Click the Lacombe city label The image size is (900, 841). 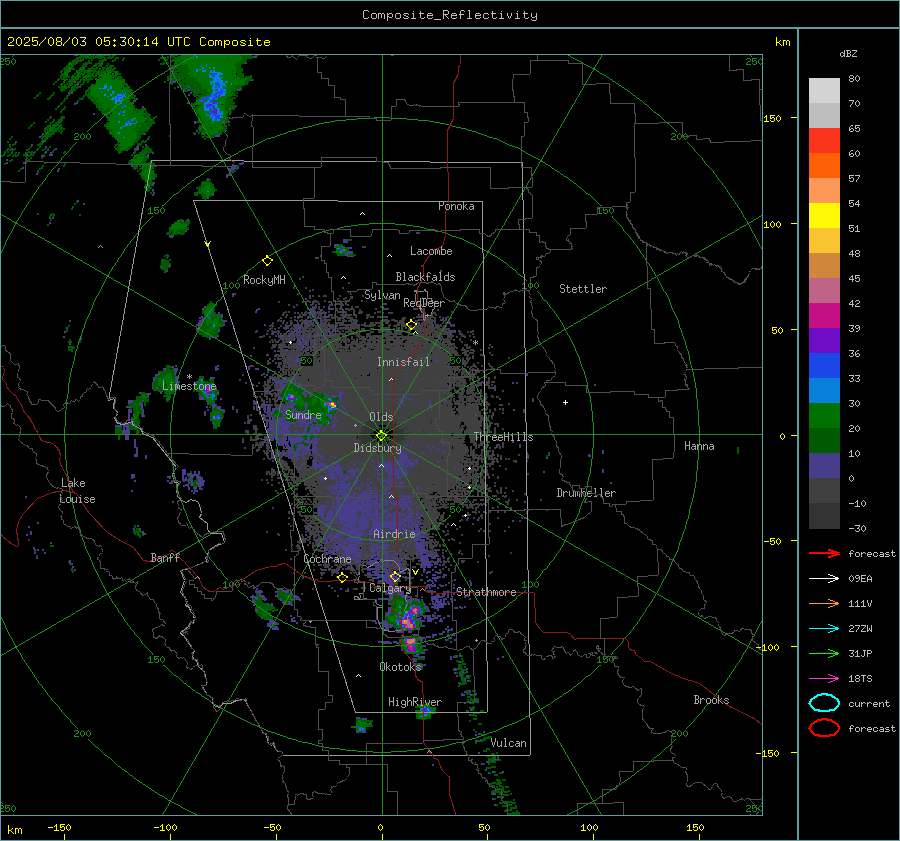click(431, 251)
